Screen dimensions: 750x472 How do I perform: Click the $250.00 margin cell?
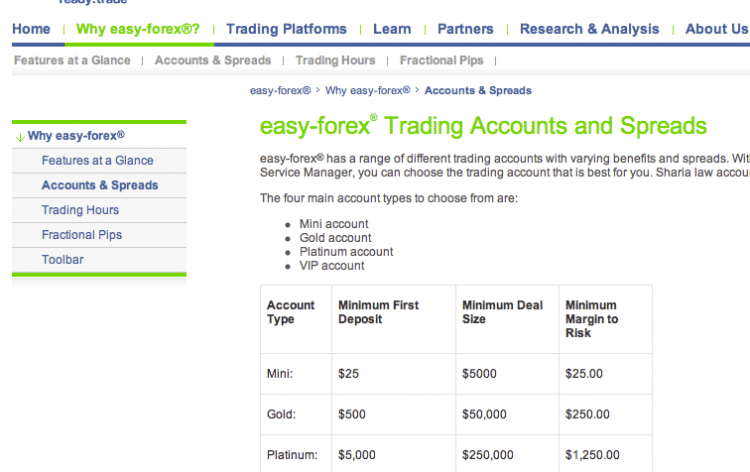tap(587, 414)
